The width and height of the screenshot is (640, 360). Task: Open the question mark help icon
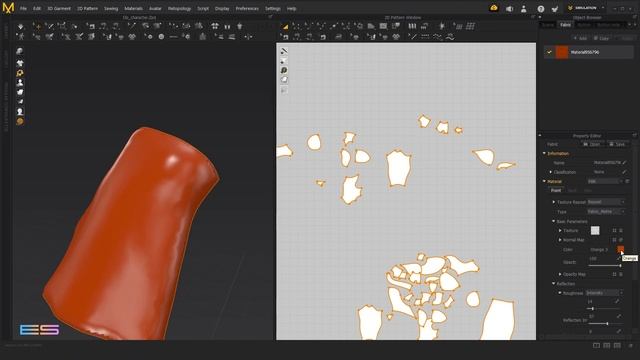541,9
